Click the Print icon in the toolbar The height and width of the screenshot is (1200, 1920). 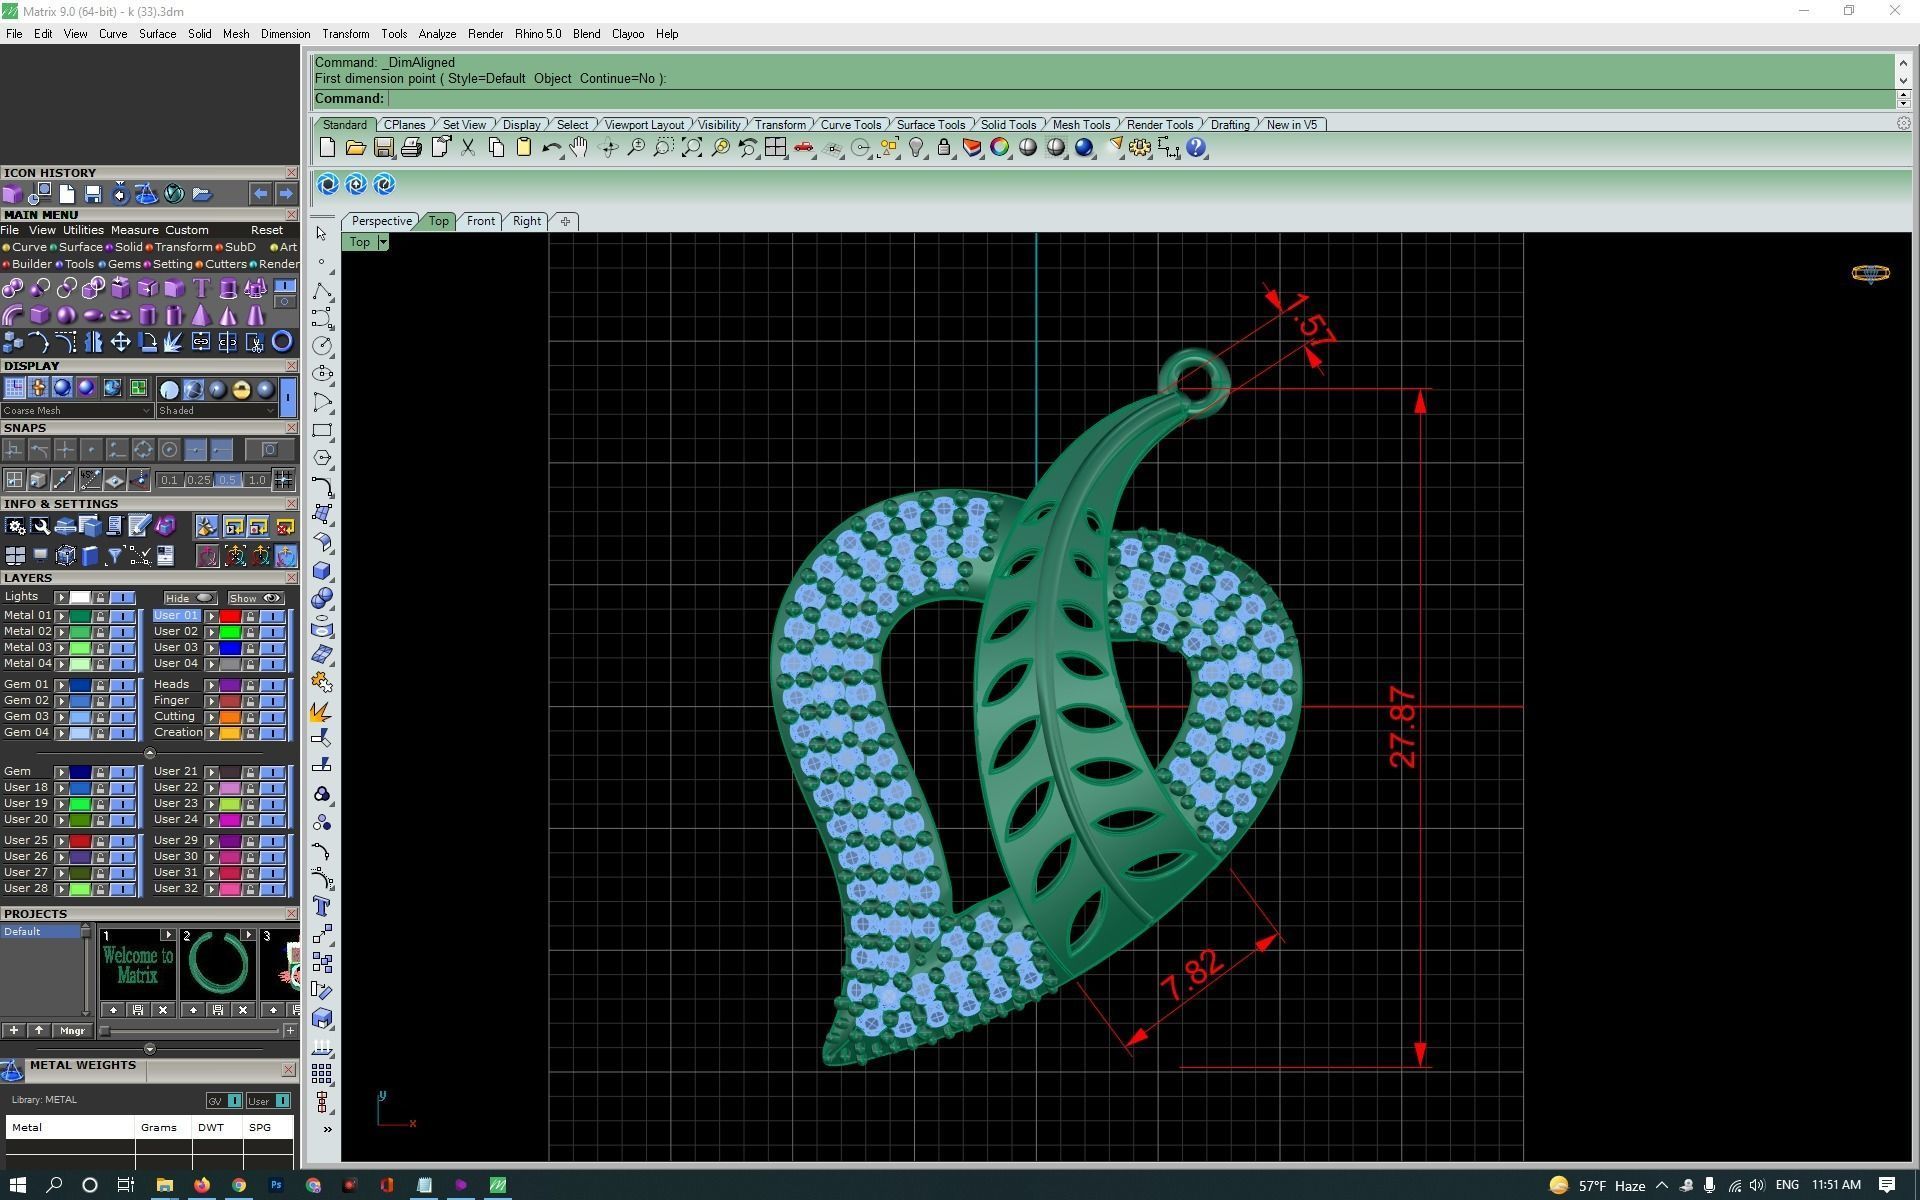click(x=411, y=148)
